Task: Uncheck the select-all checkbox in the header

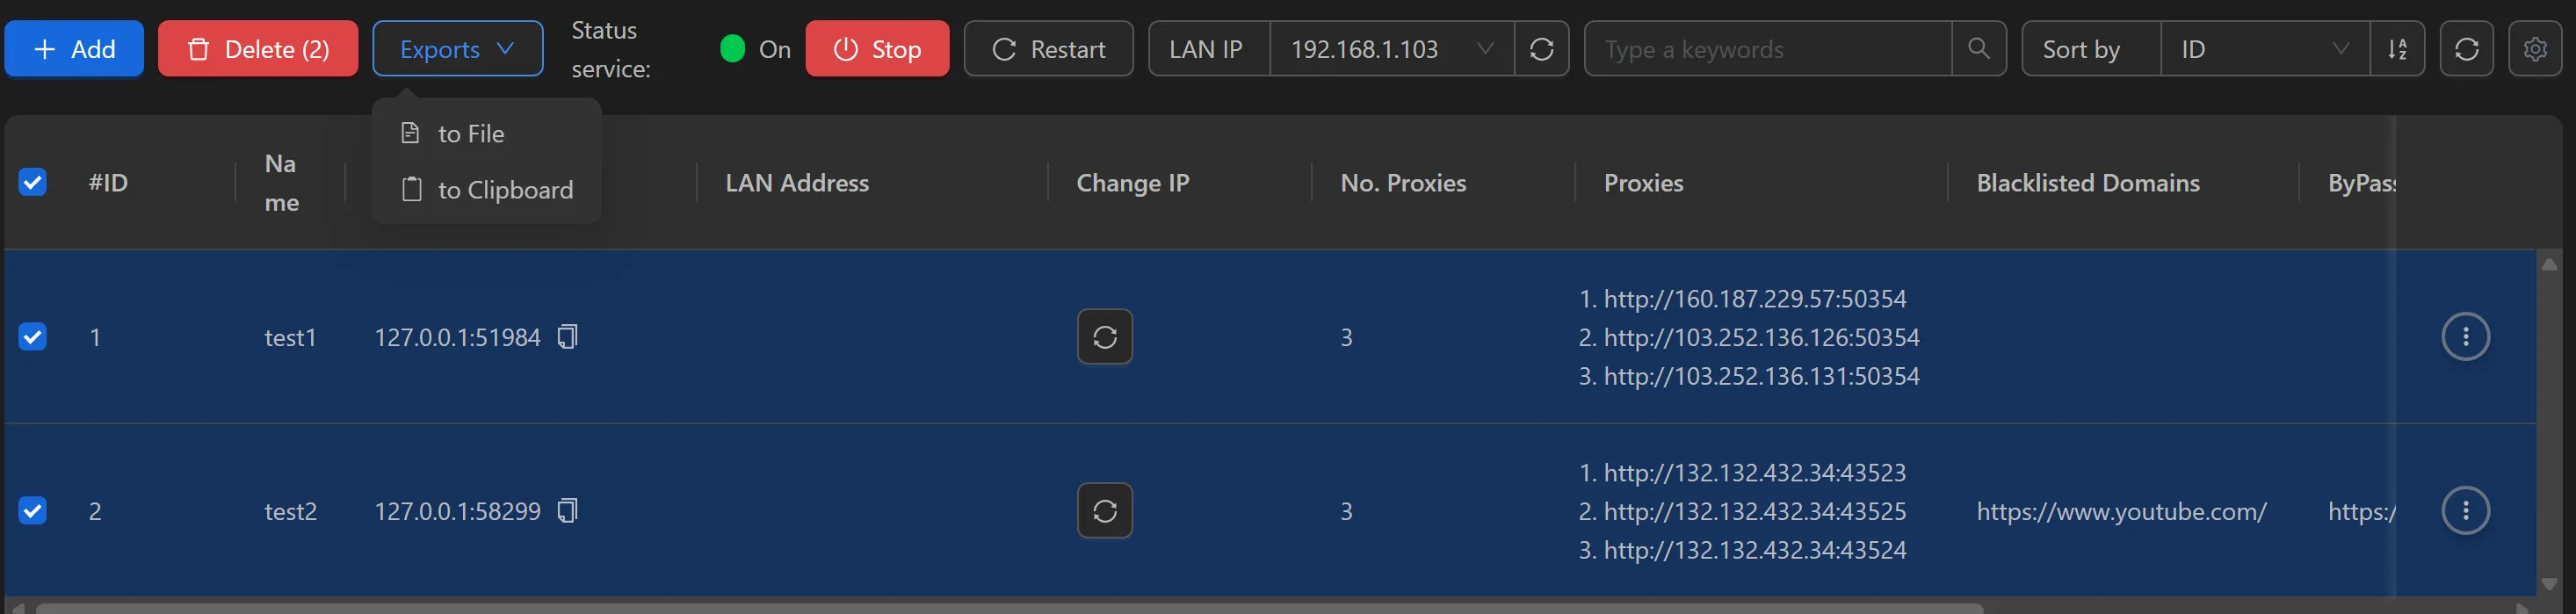Action: point(33,182)
